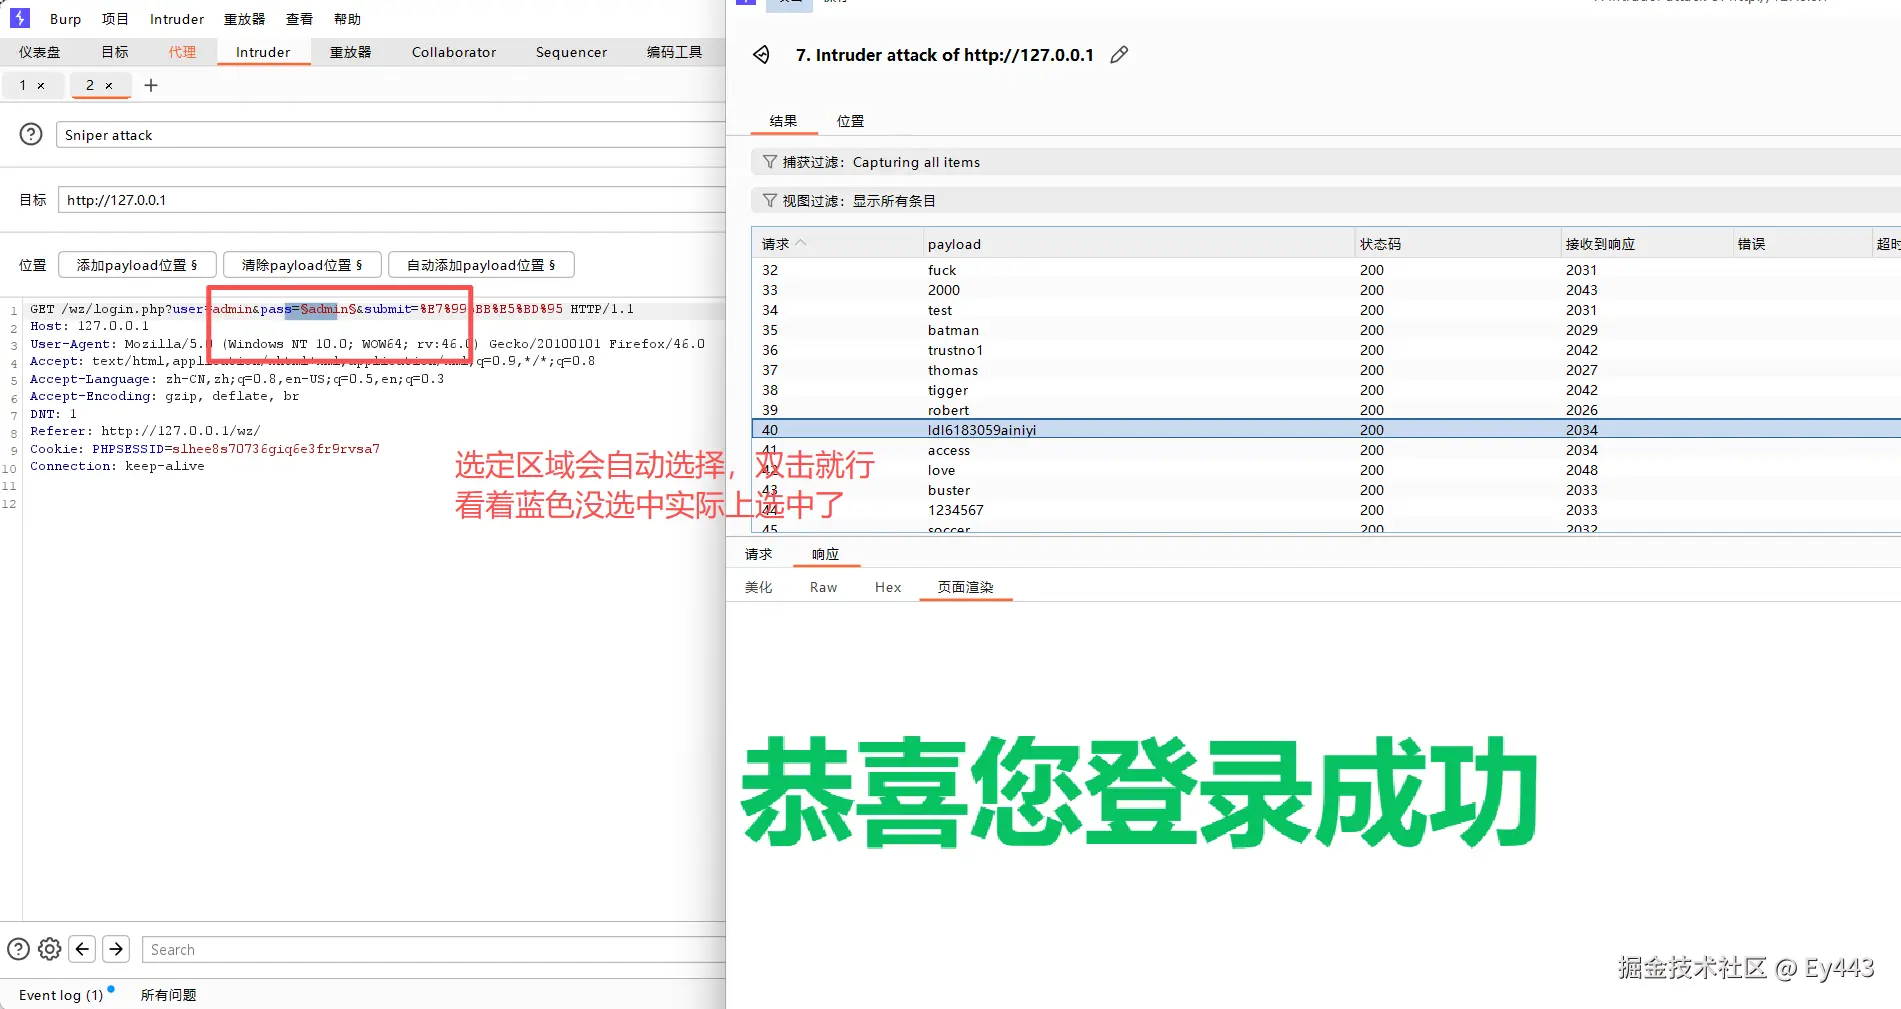Click 添加payload位置 § button

coord(137,265)
